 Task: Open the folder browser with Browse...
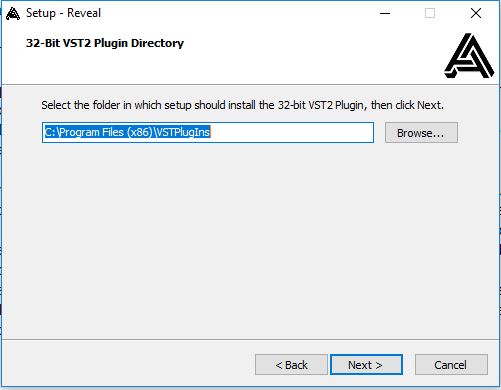point(421,133)
